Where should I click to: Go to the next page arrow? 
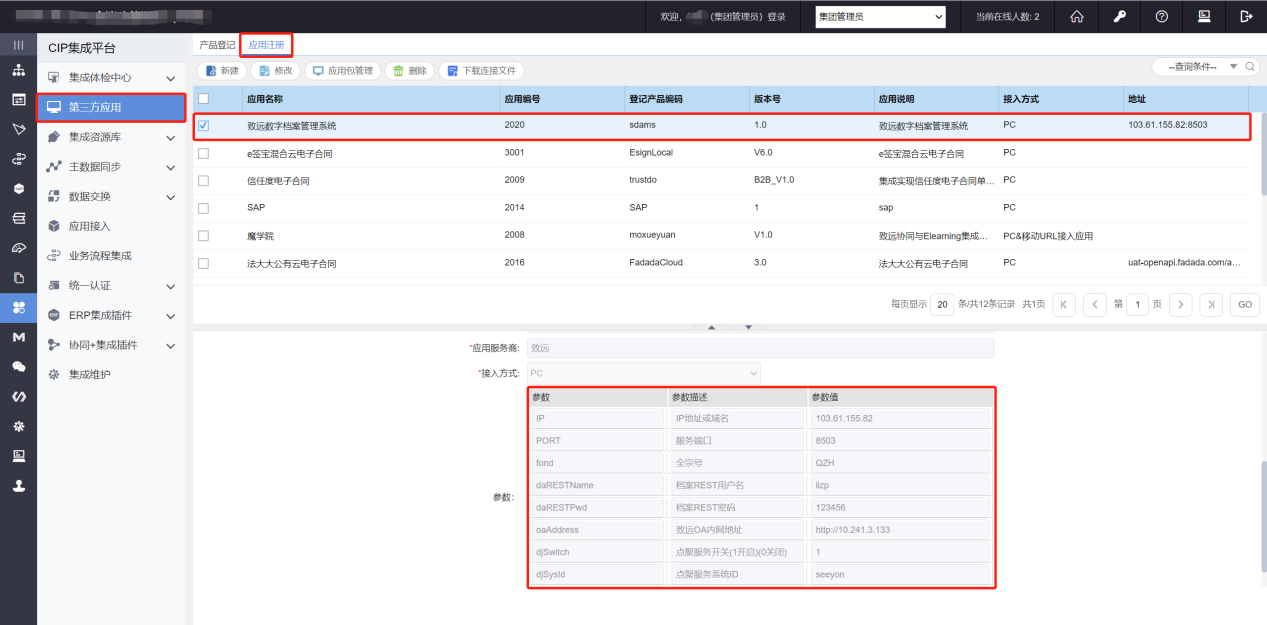1181,305
